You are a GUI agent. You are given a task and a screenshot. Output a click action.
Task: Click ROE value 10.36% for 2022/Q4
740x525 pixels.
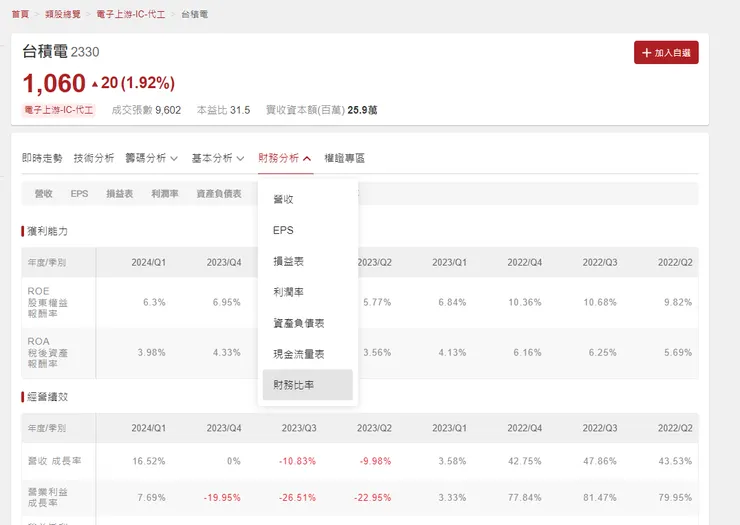point(525,302)
